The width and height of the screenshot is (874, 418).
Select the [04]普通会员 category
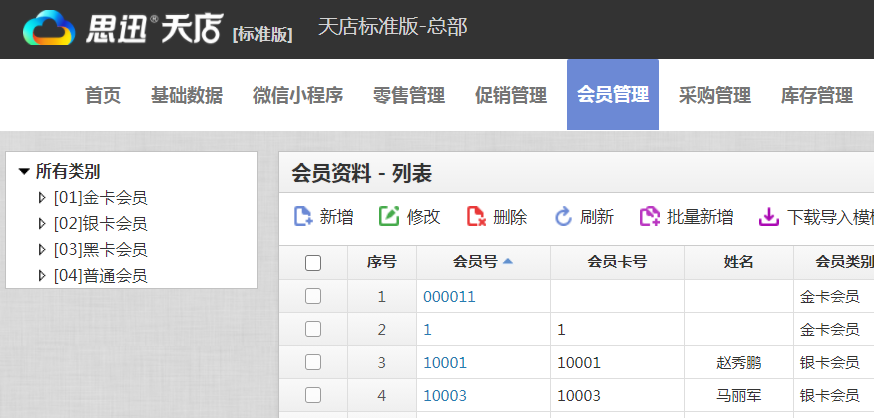(x=100, y=275)
